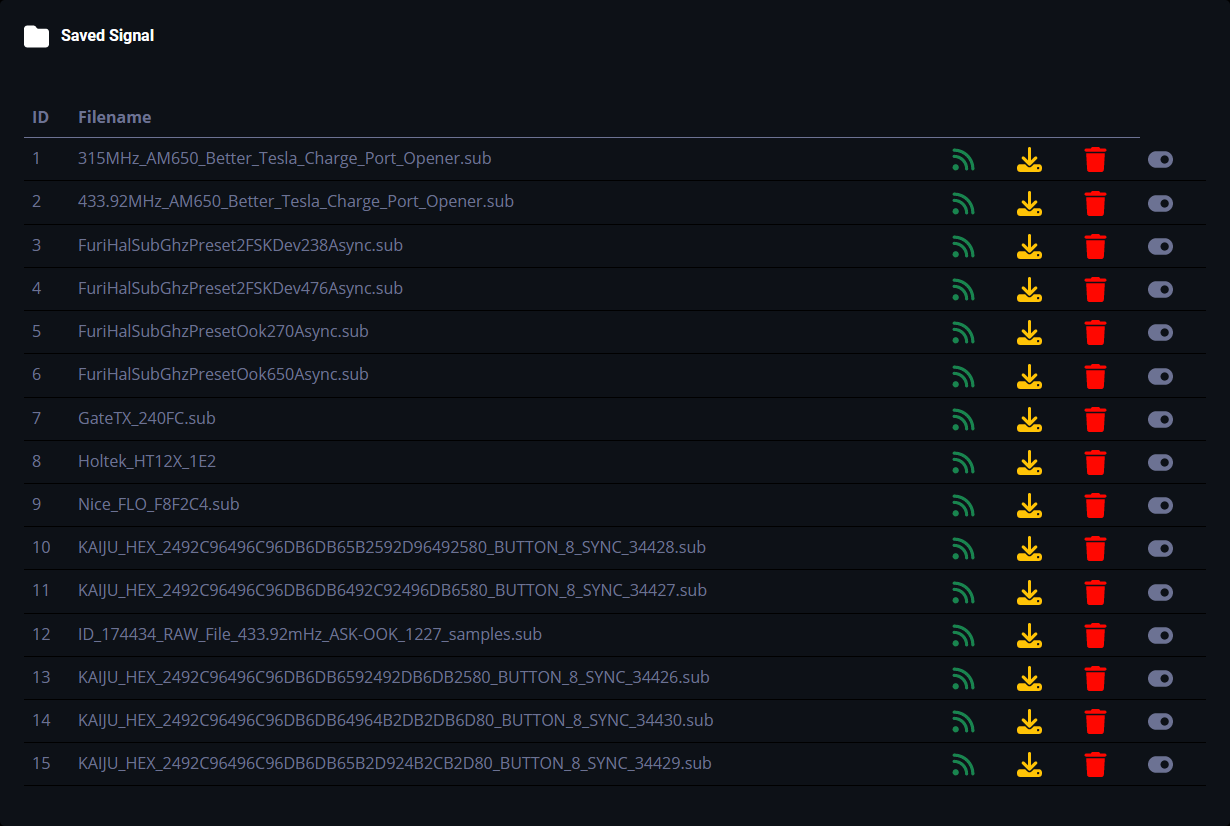
Task: Transmit the Nice_FLO_F8F2C4 signal
Action: click(x=962, y=505)
